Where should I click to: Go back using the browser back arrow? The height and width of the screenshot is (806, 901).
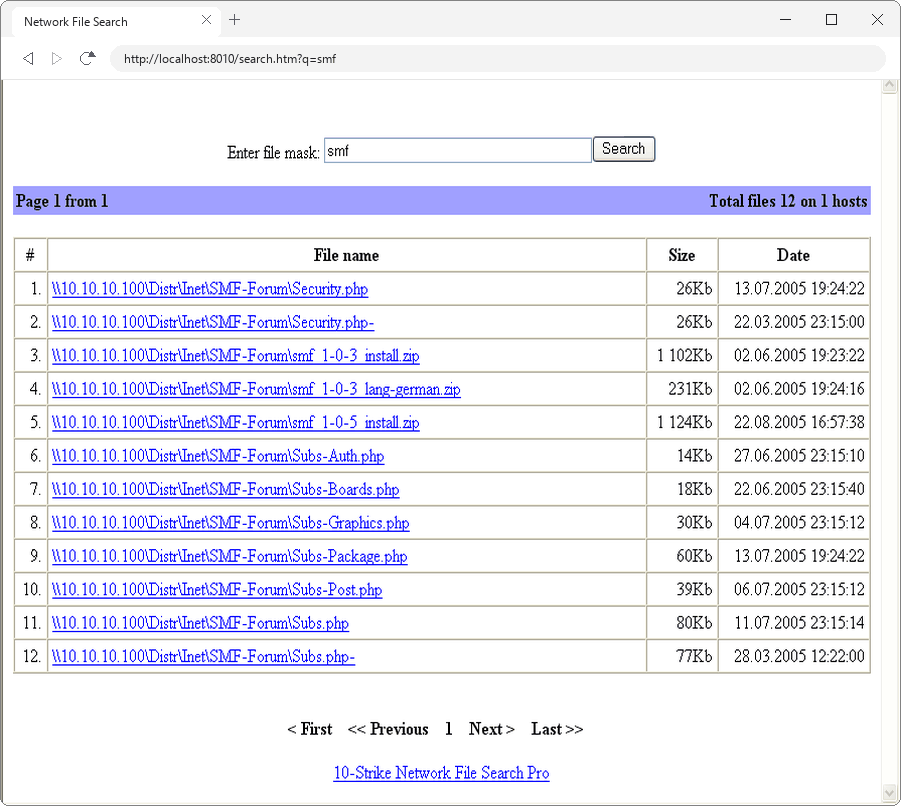pos(28,59)
